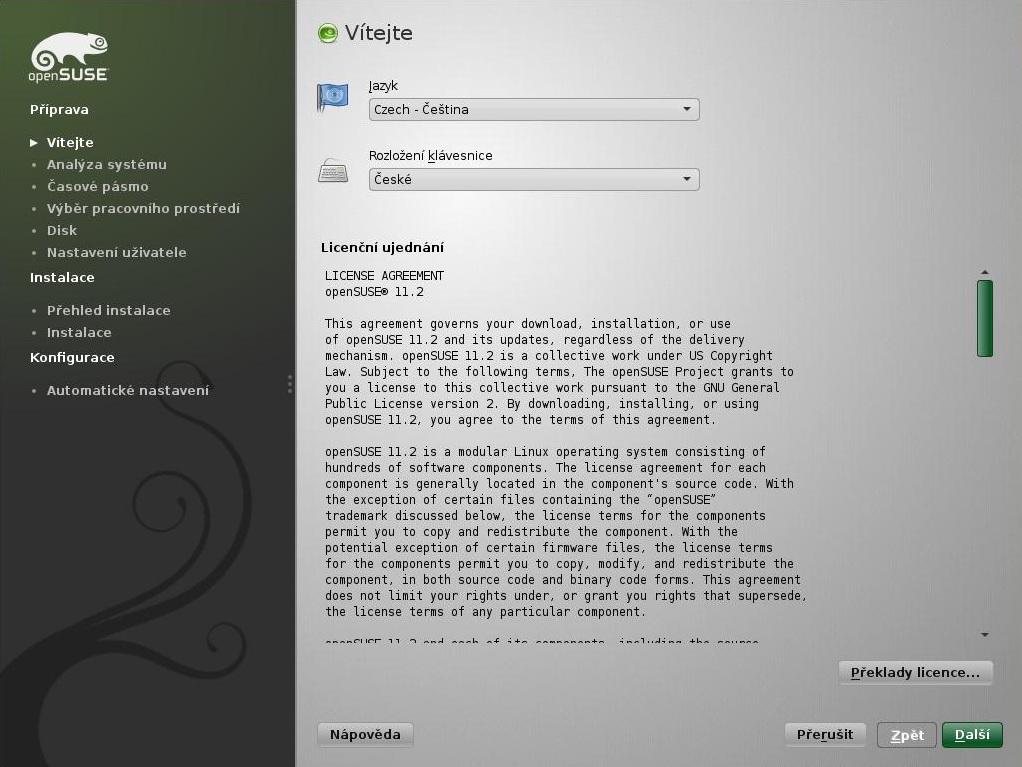Select Vítejte step in sidebar
1022x767 pixels.
click(70, 142)
